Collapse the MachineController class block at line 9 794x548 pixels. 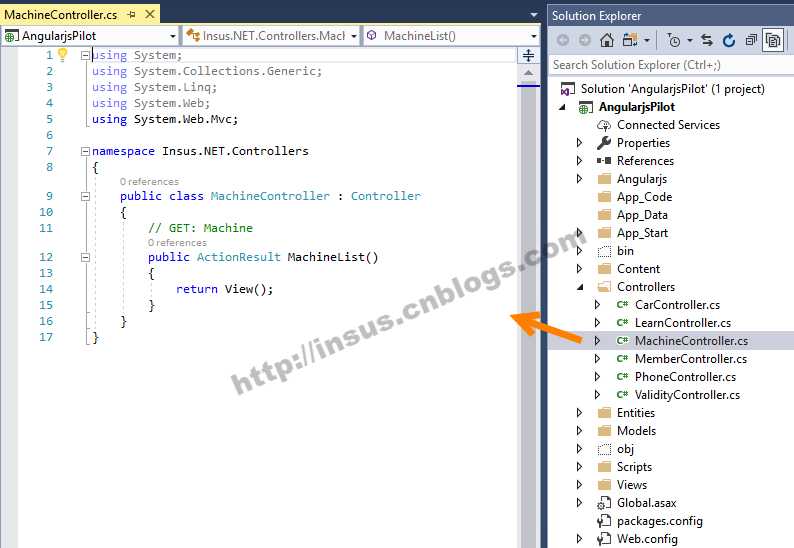point(86,197)
